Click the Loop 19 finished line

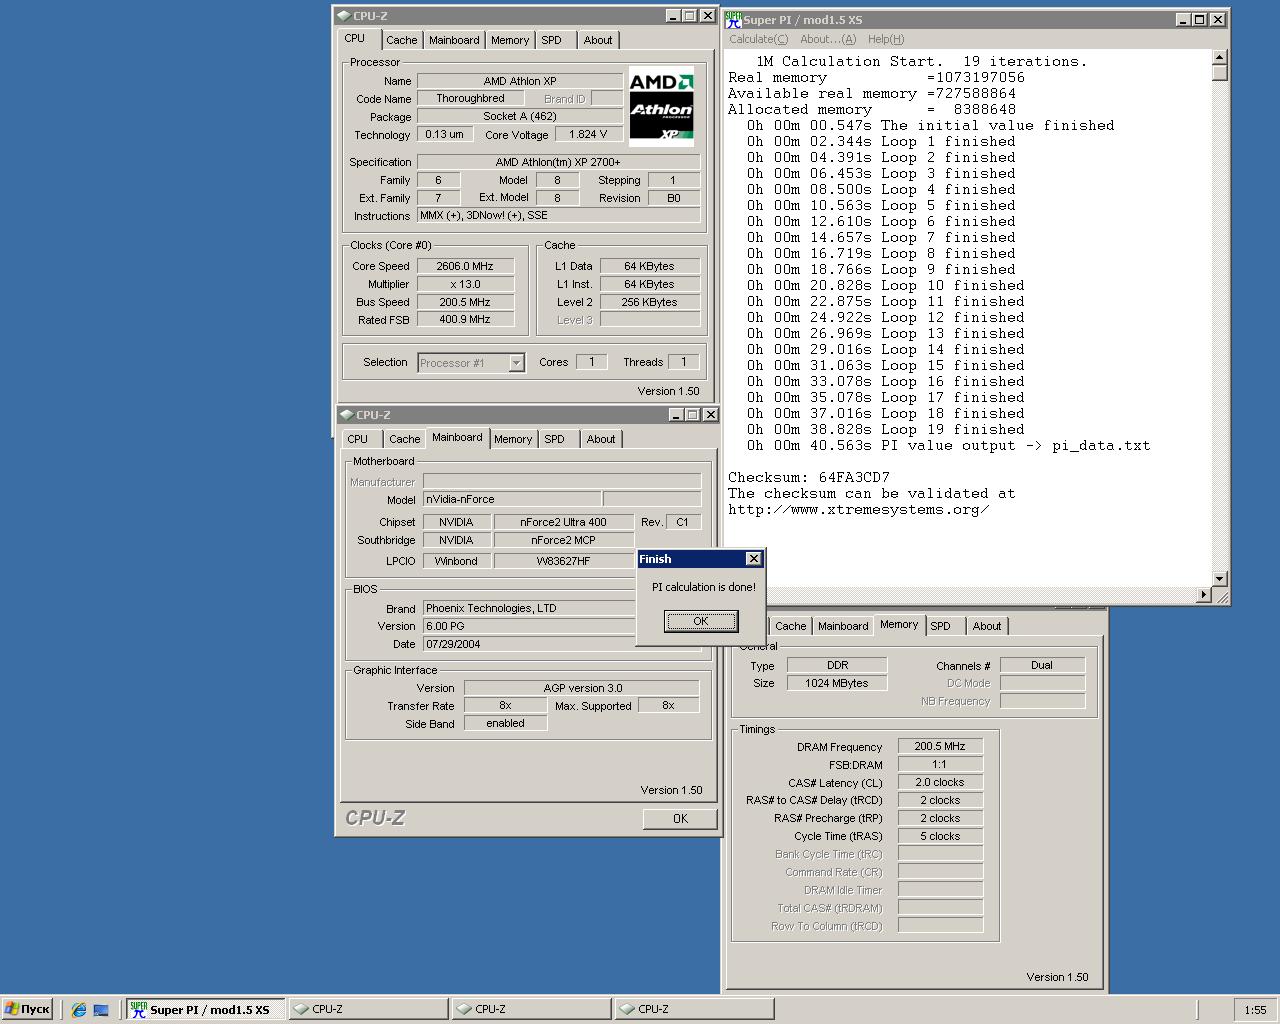click(x=886, y=429)
